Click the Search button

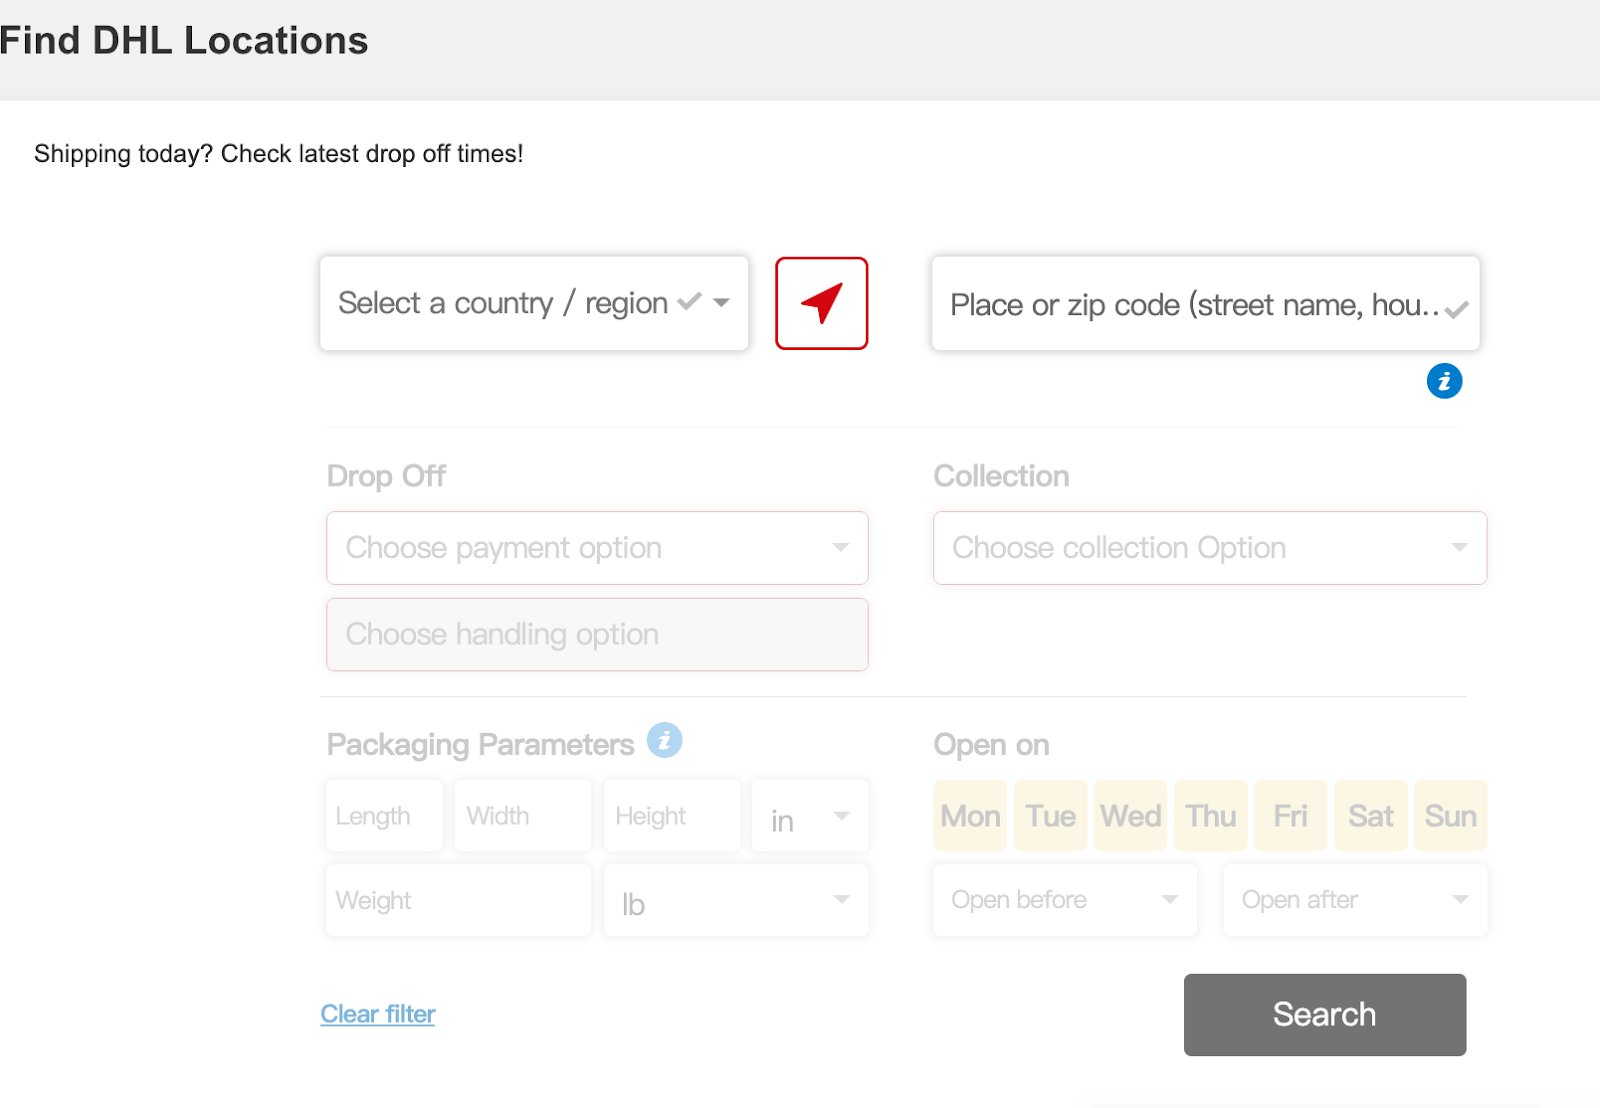[x=1325, y=1015]
